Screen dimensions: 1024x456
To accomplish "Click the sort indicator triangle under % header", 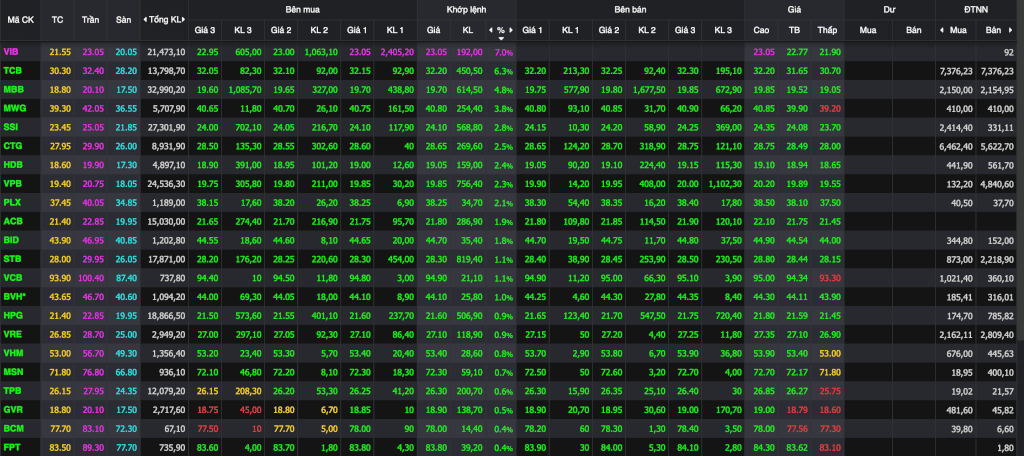I will (501, 38).
